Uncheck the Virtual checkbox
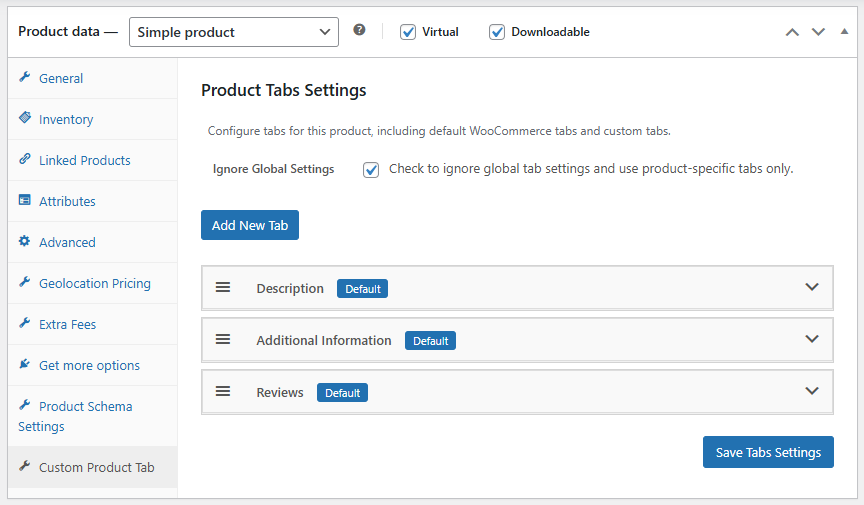The height and width of the screenshot is (505, 864). pos(408,32)
